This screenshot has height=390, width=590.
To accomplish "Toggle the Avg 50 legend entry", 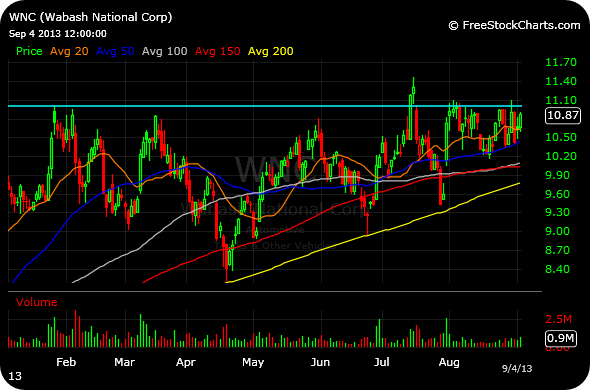I will click(115, 51).
